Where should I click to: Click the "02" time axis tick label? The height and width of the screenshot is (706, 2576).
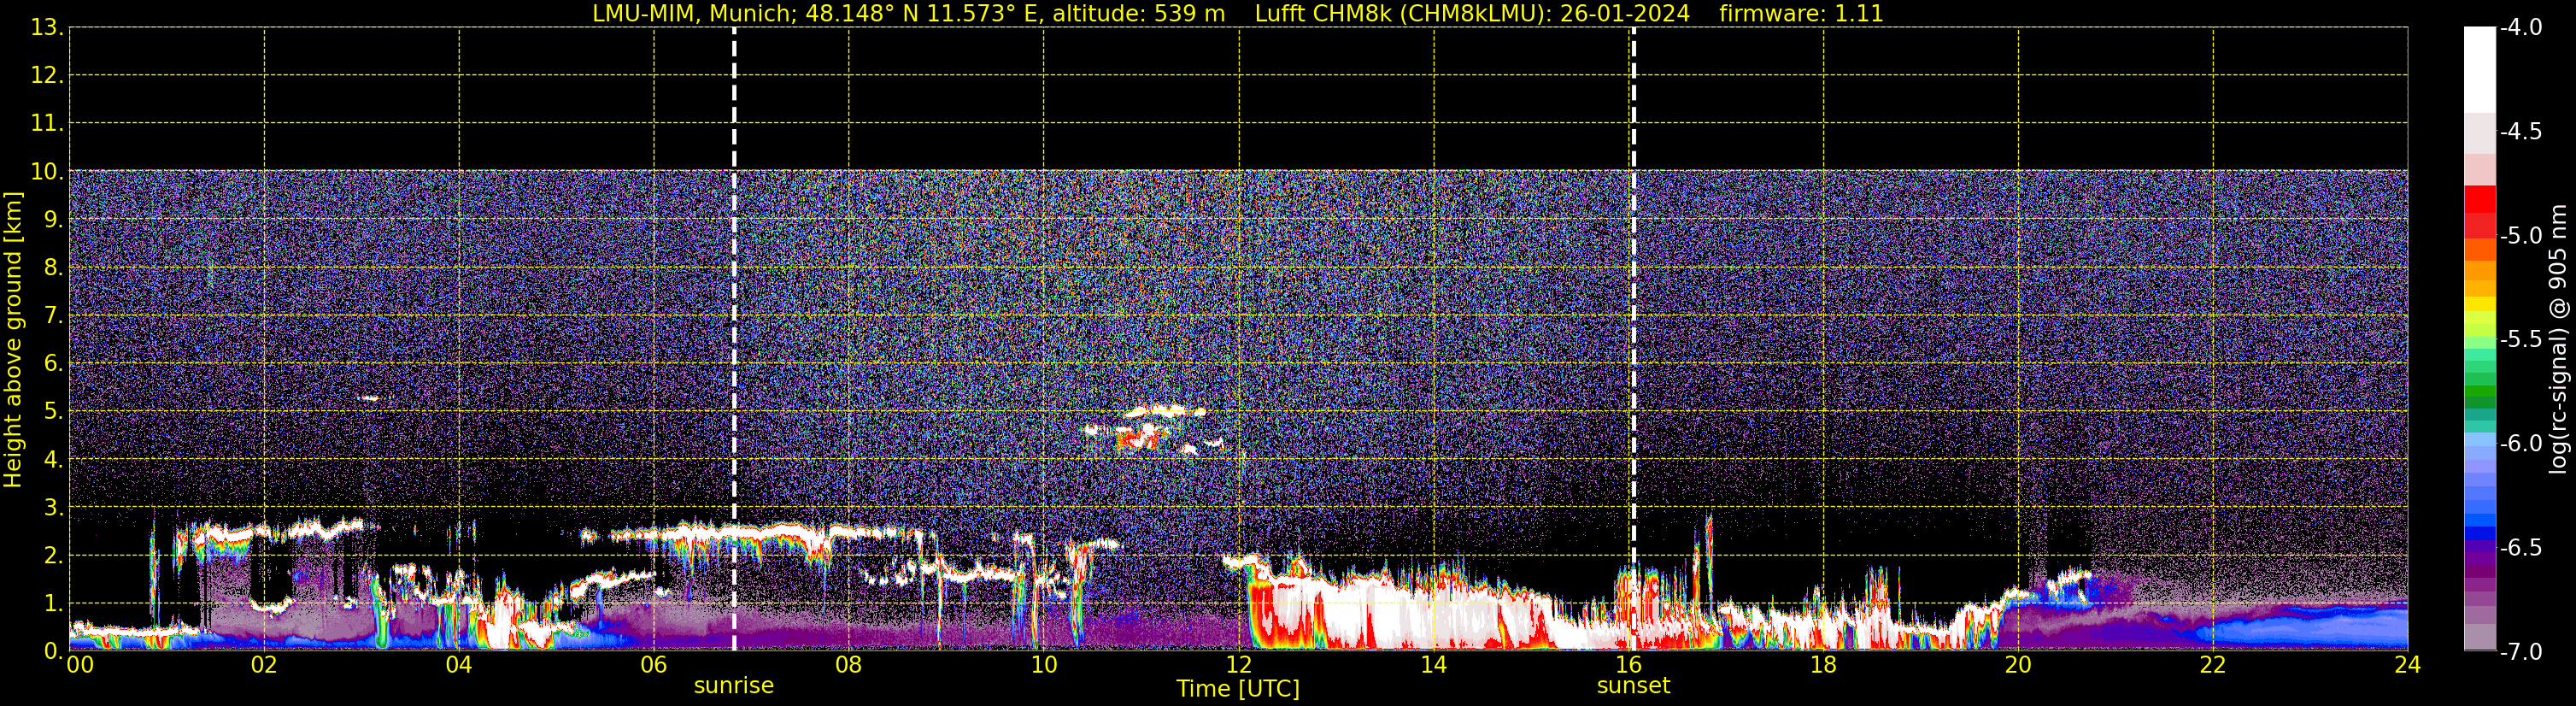[x=264, y=665]
